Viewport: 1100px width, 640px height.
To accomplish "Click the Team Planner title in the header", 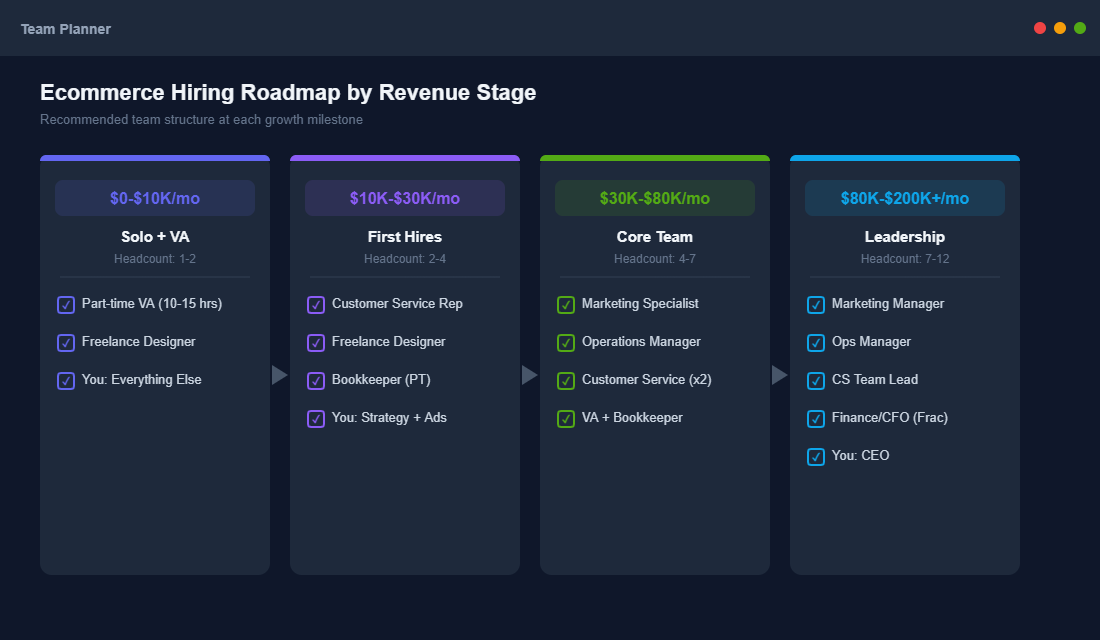I will point(66,29).
